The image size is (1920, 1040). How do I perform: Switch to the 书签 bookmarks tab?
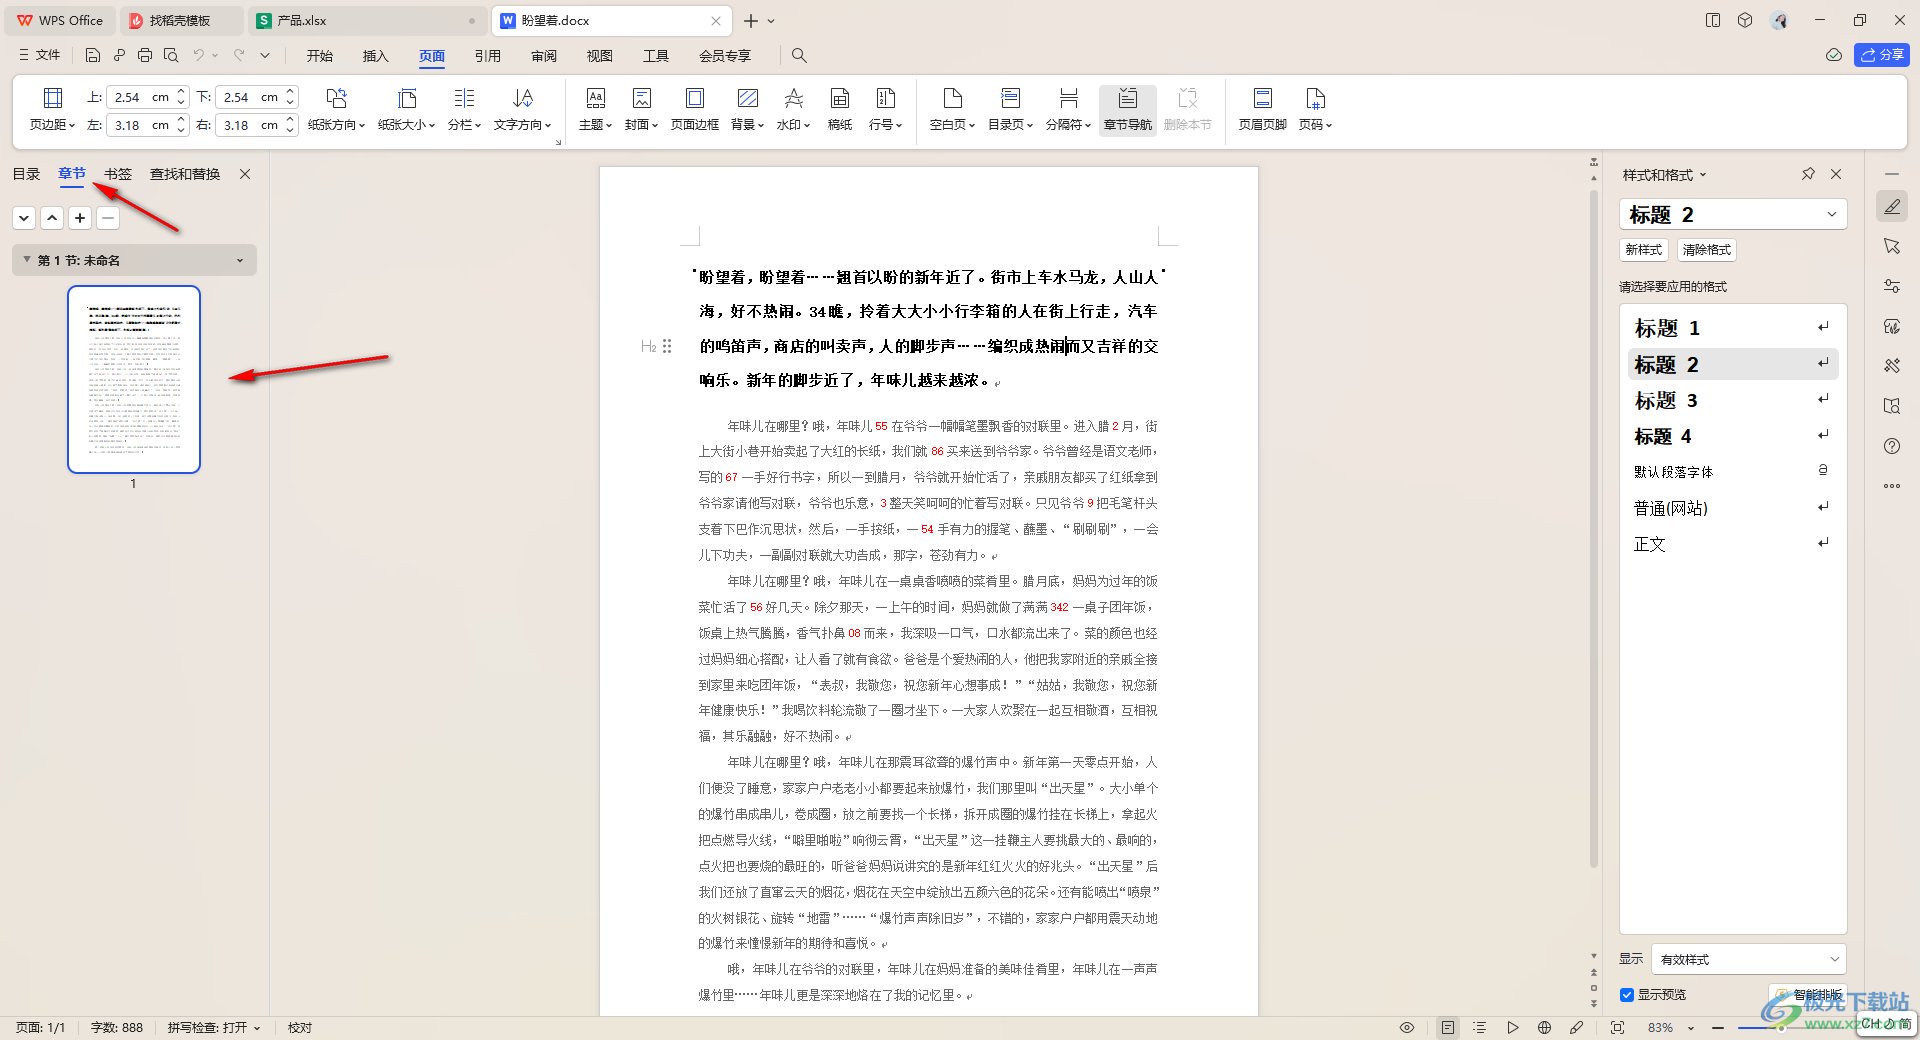pos(118,174)
